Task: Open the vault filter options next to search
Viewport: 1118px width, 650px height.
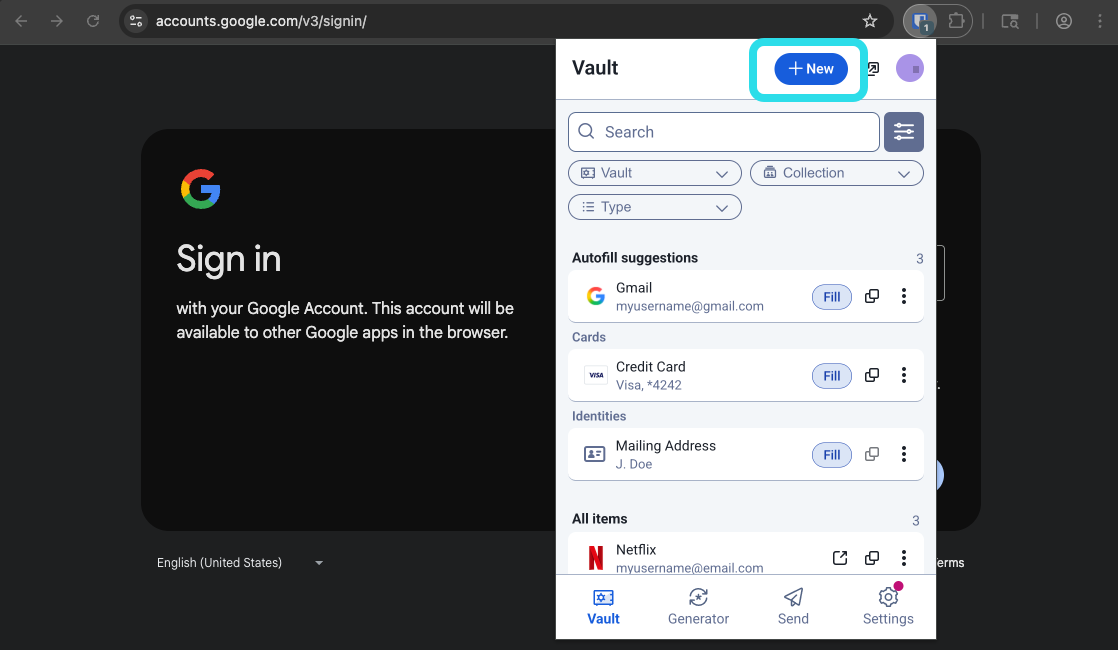Action: (x=903, y=131)
